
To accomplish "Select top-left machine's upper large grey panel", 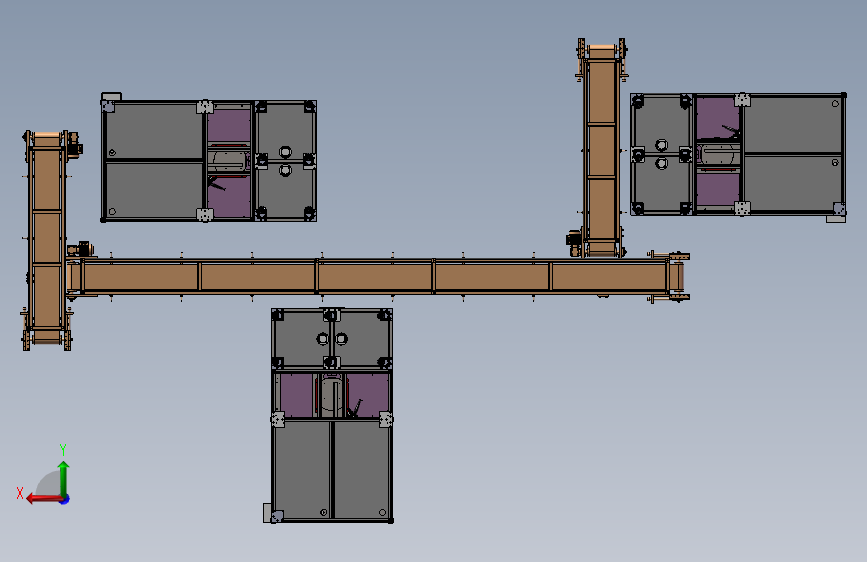I will [x=154, y=131].
